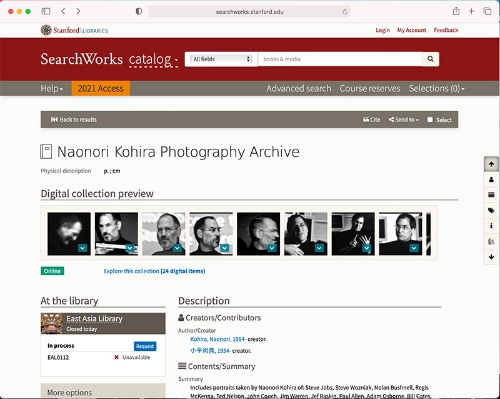The width and height of the screenshot is (500, 399).
Task: Show tab overview icon
Action: tap(487, 11)
